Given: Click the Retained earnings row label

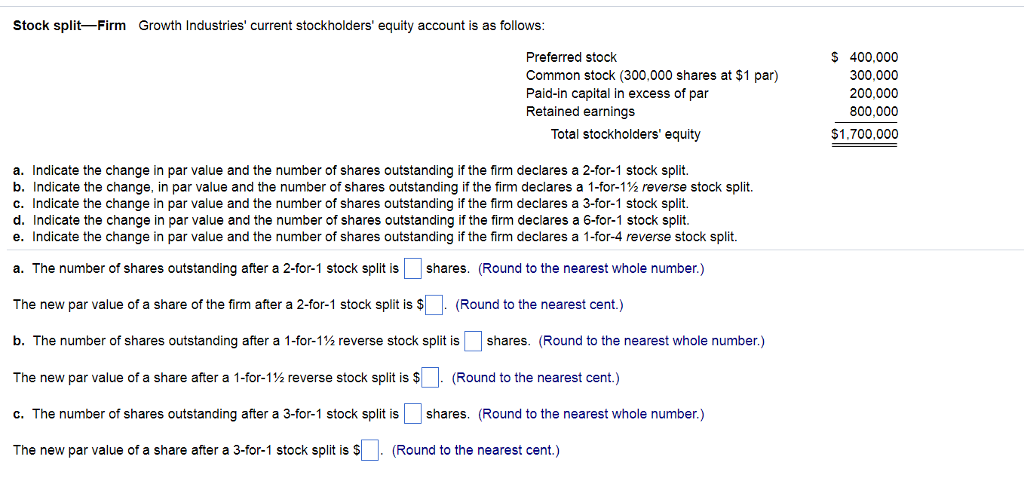Looking at the screenshot, I should 581,112.
